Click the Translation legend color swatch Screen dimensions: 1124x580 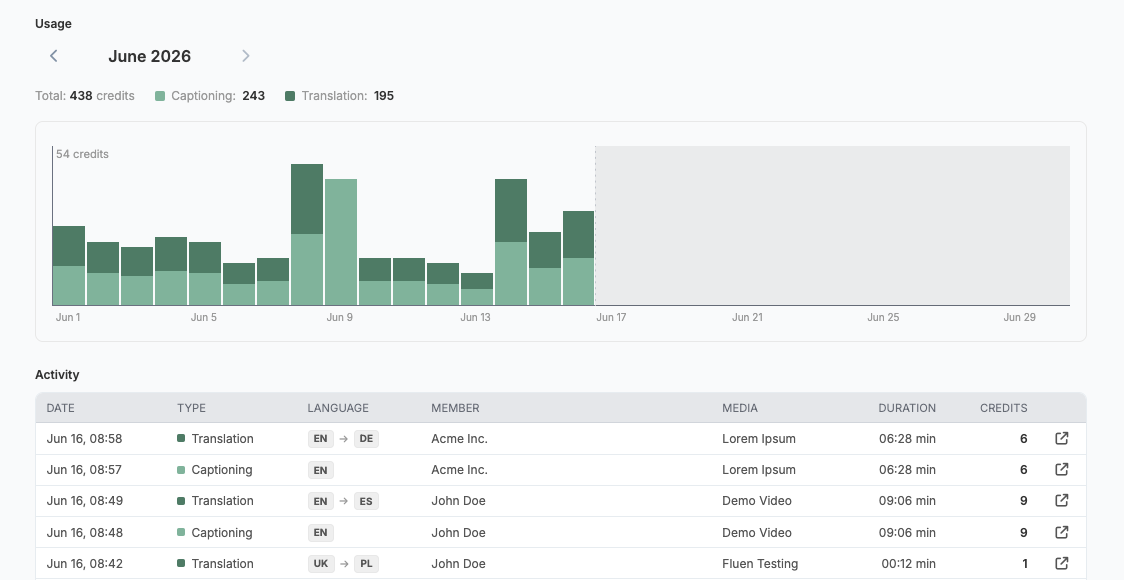click(290, 96)
